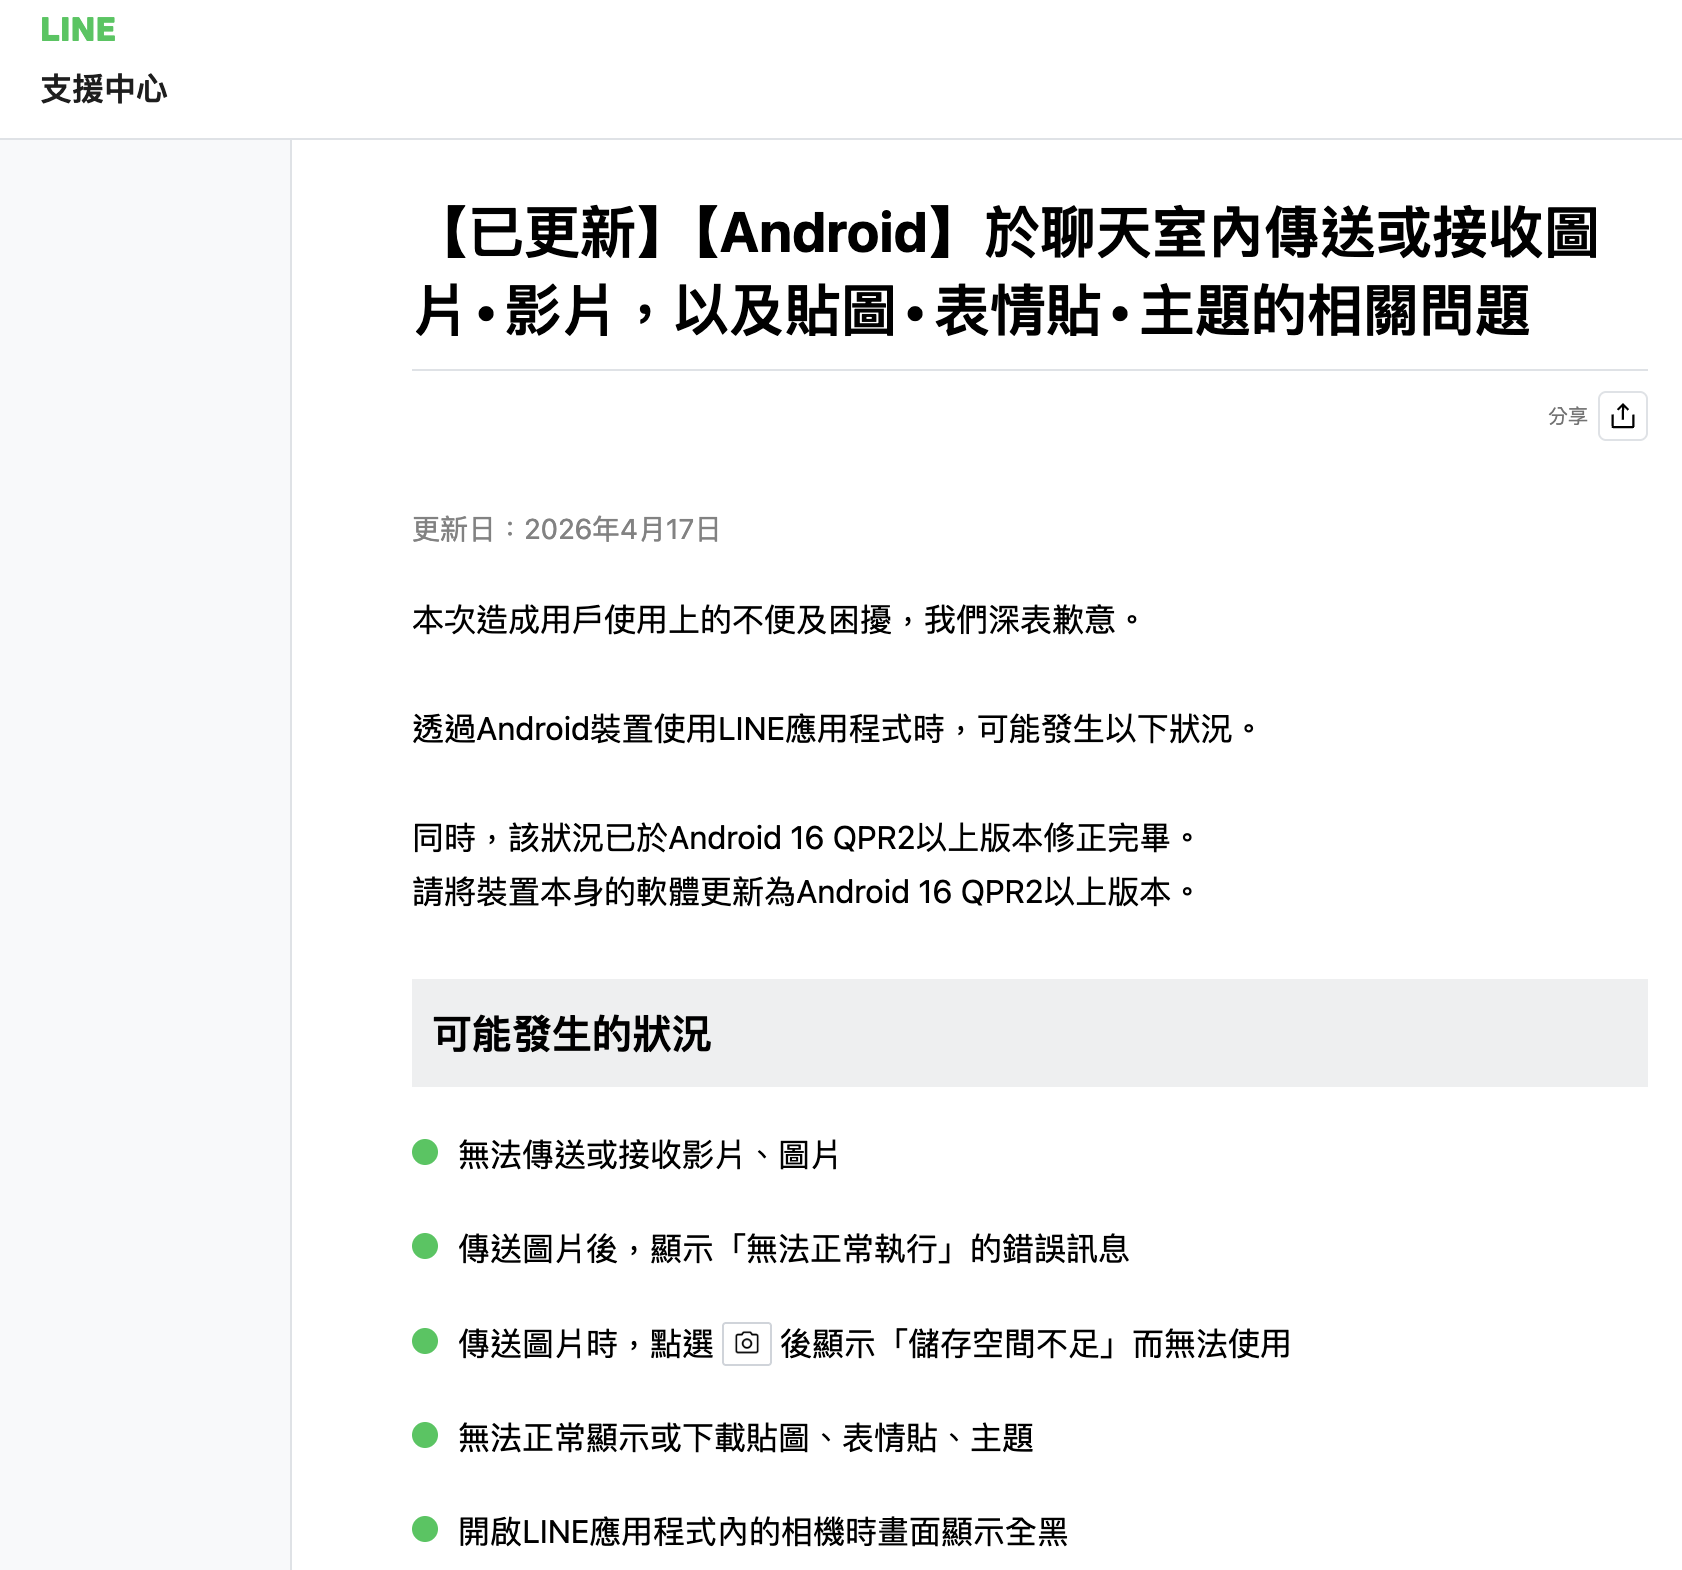Click the 可能發生的狀況 section header

pos(572,1034)
